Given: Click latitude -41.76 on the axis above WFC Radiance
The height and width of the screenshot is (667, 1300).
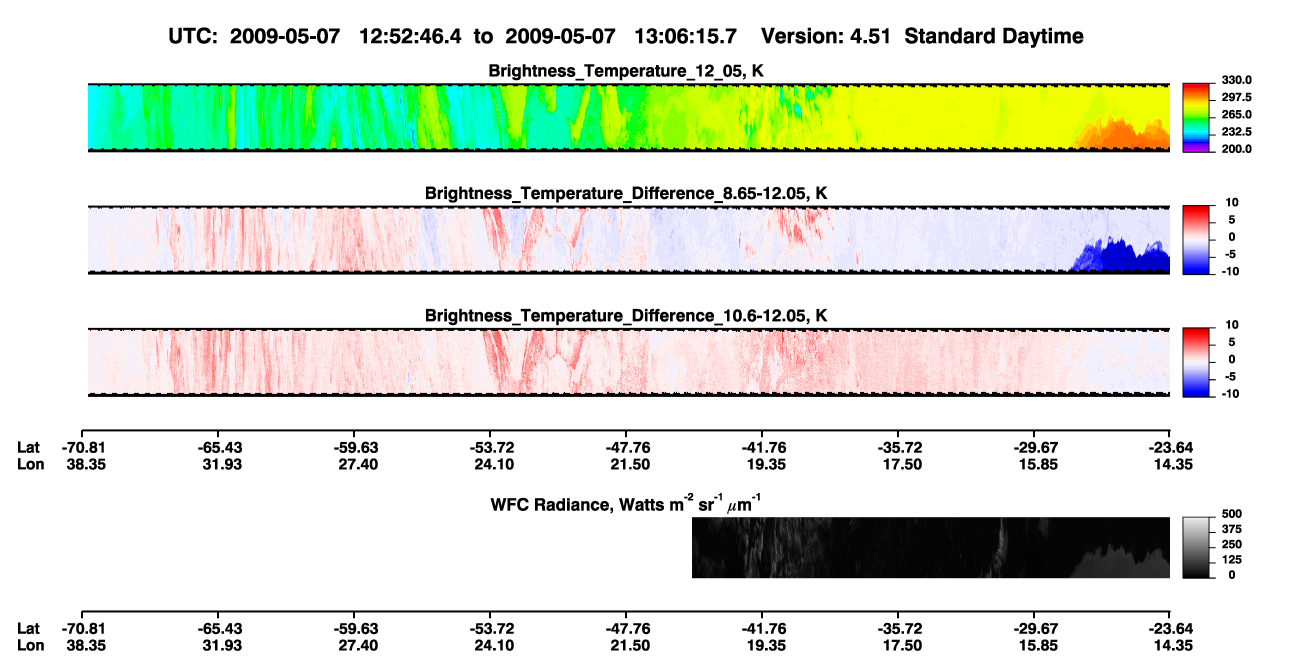Looking at the screenshot, I should point(761,447).
